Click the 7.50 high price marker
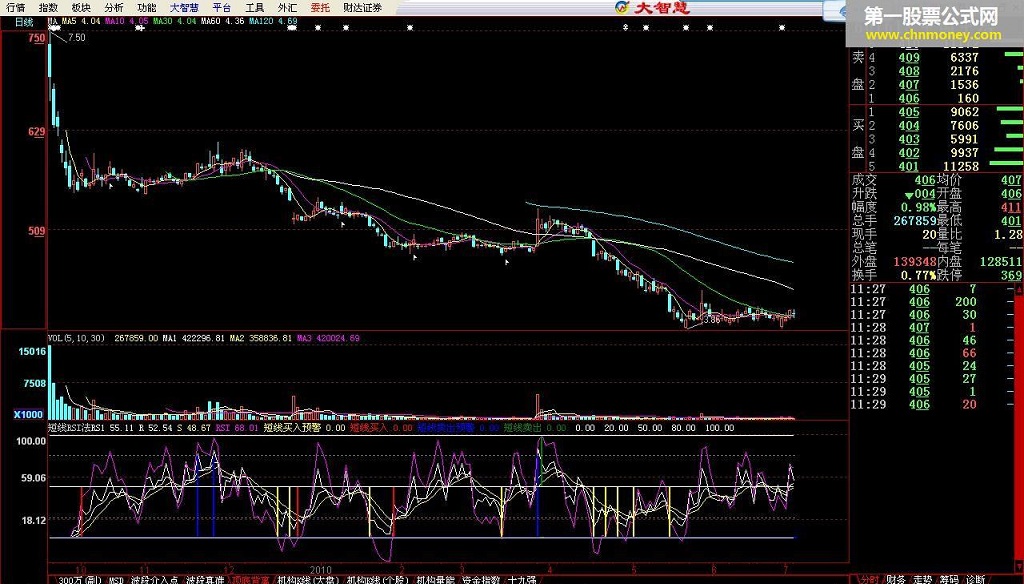The image size is (1024, 584). (x=76, y=38)
